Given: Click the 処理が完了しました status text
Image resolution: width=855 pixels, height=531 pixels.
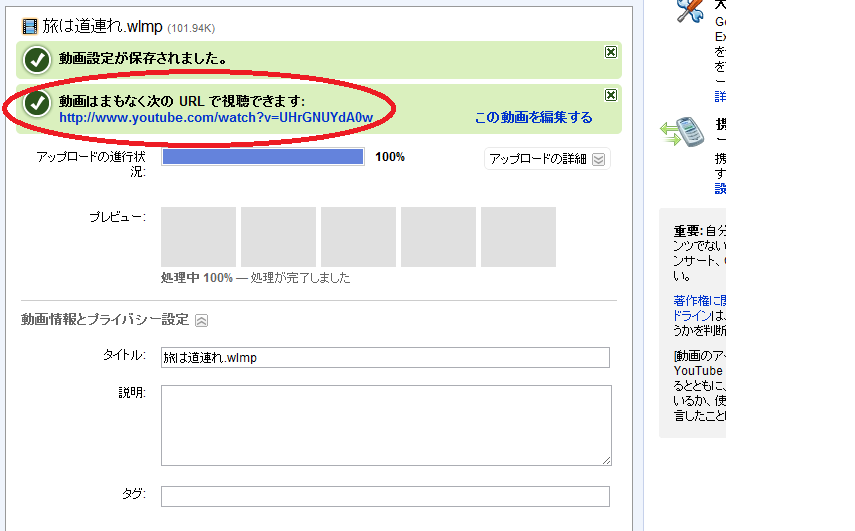Looking at the screenshot, I should point(300,278).
